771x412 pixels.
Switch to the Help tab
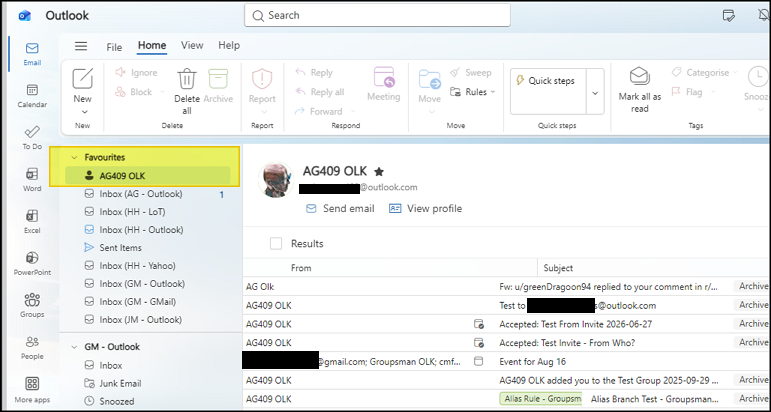[229, 45]
